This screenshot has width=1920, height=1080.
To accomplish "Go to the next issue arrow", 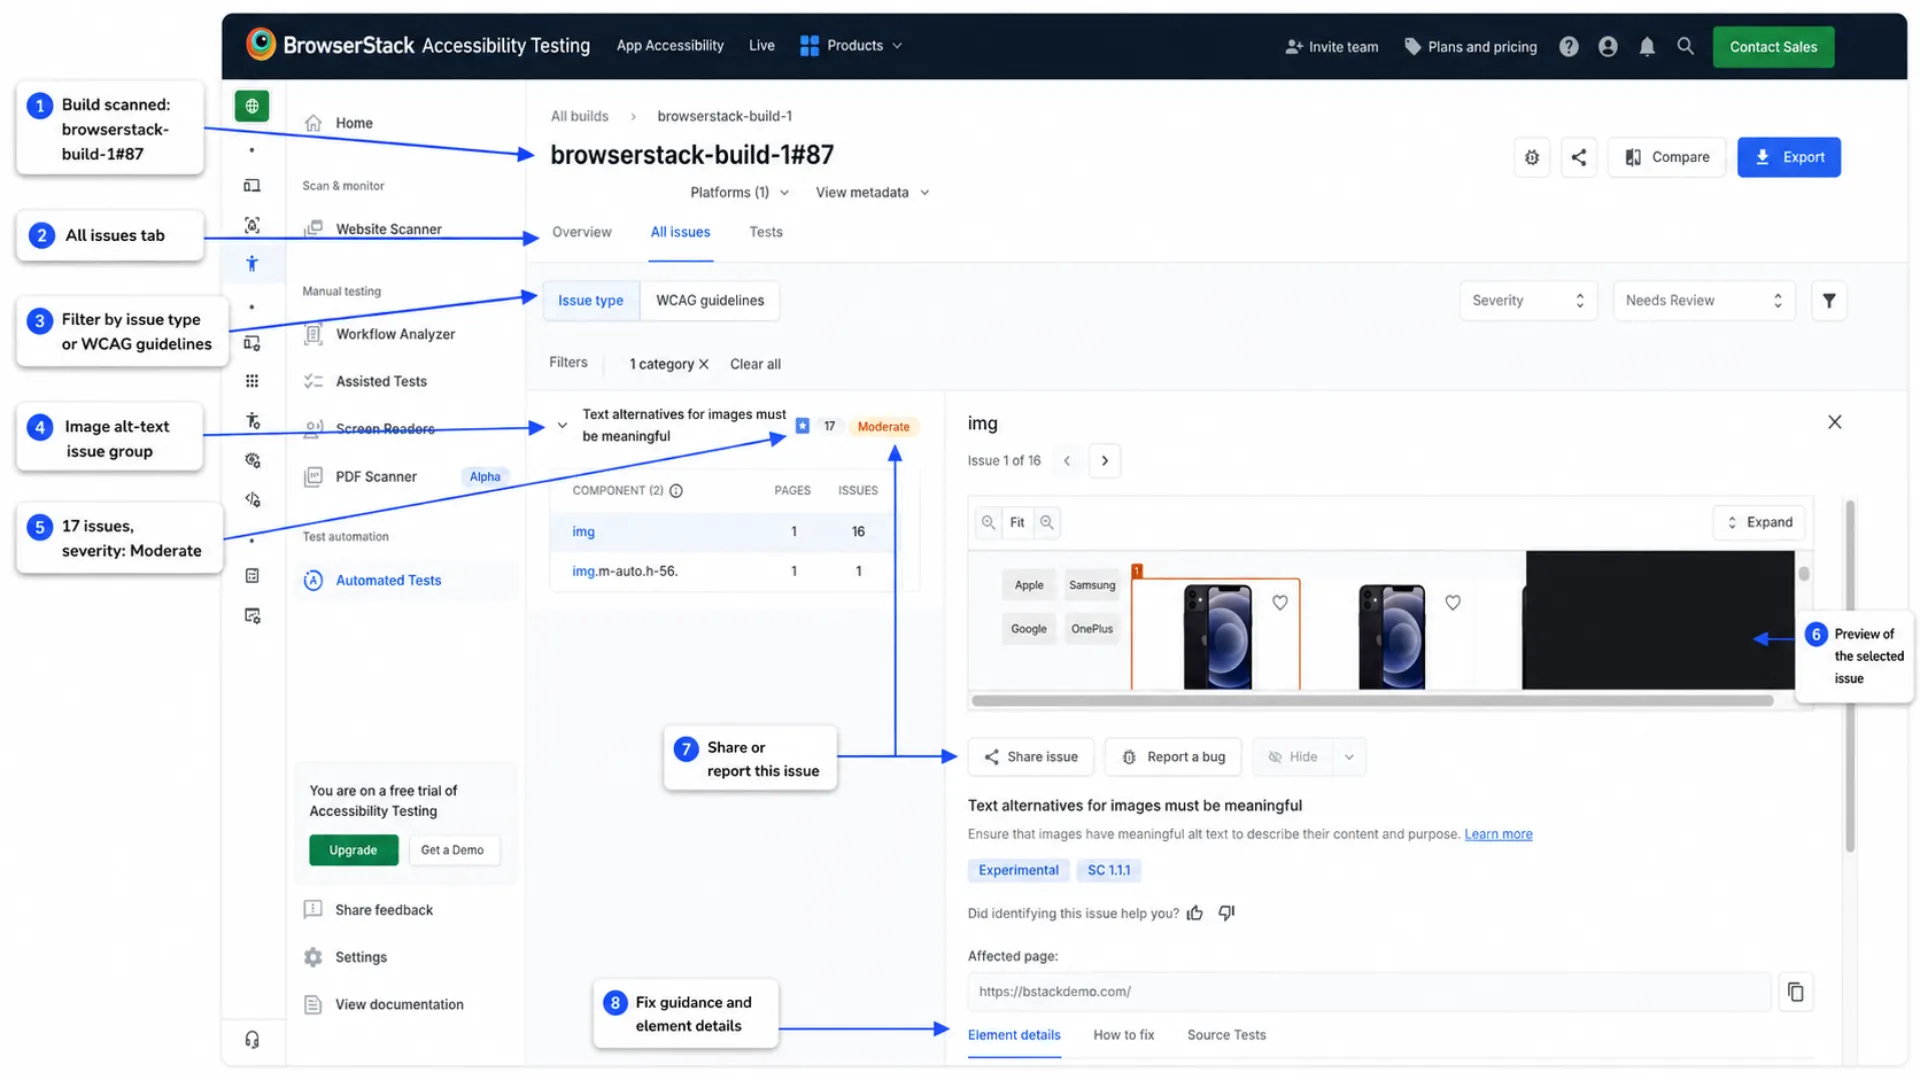I will [1104, 461].
